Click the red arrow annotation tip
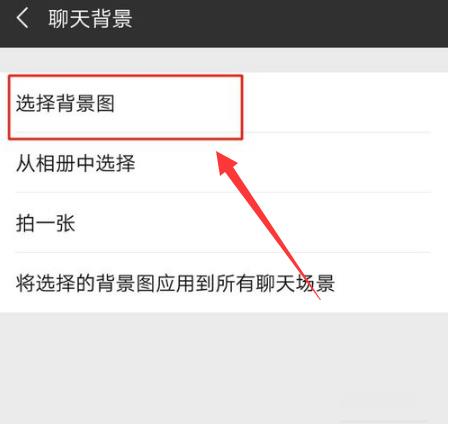This screenshot has height=424, width=458. point(218,154)
